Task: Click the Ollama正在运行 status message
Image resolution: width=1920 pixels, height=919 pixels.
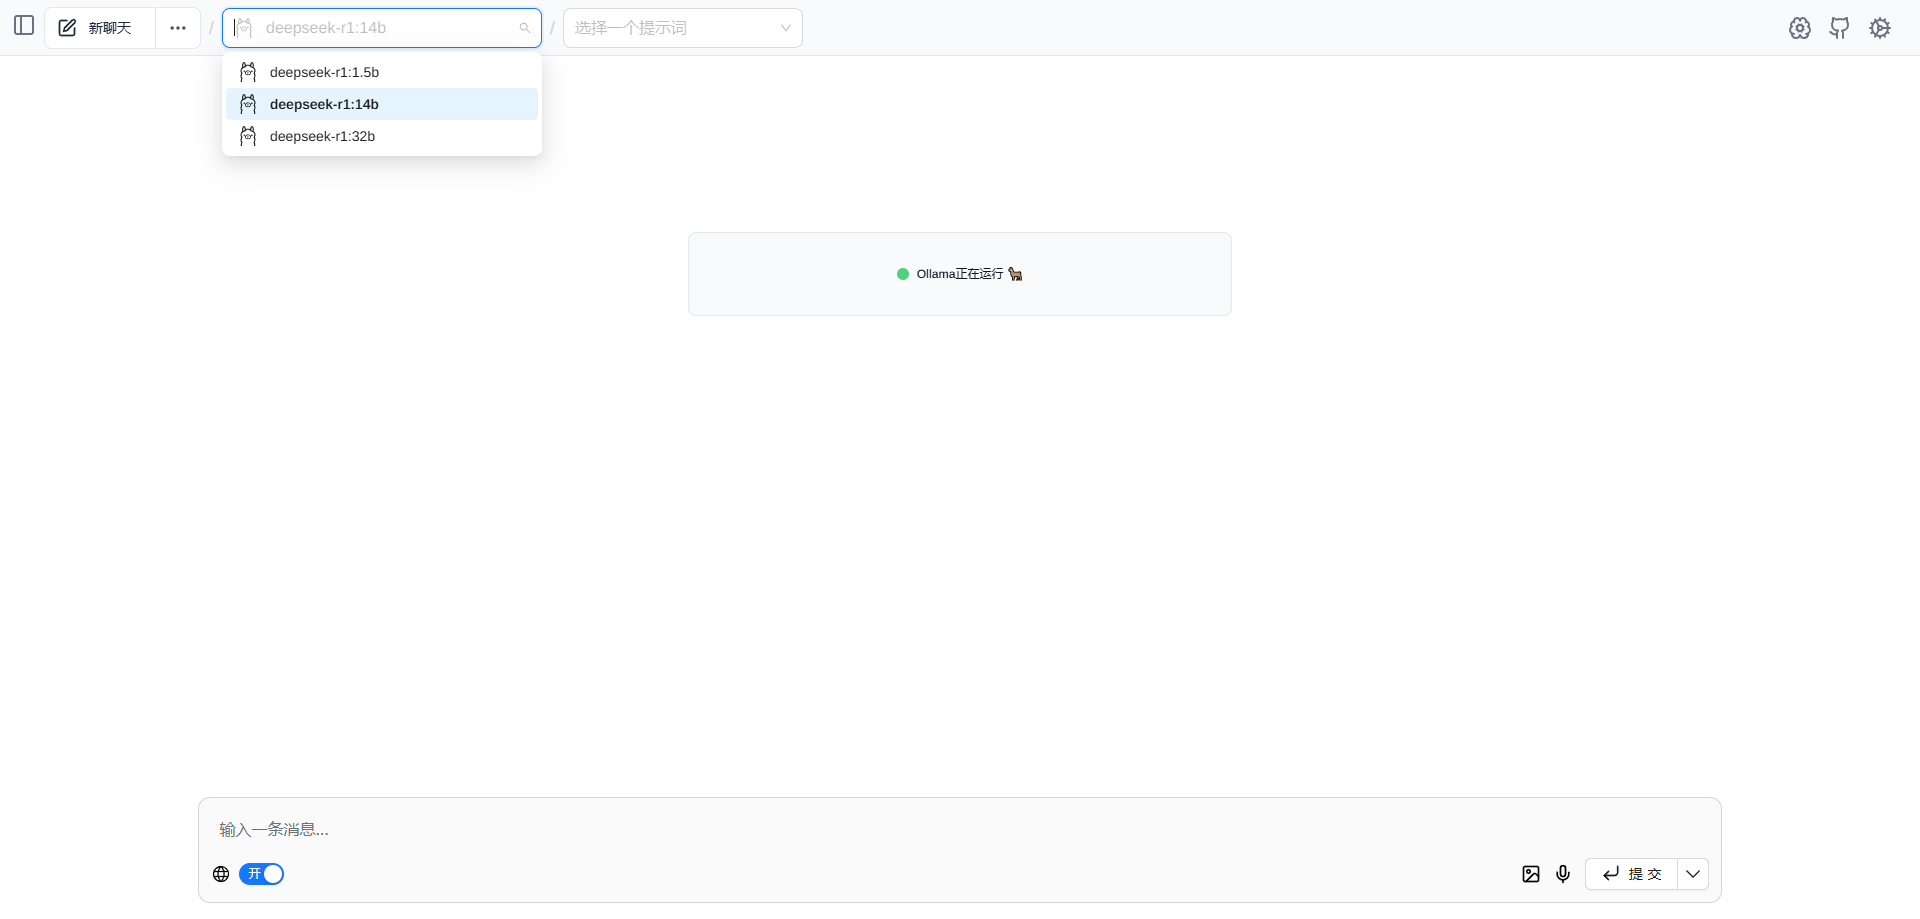Action: tap(959, 274)
